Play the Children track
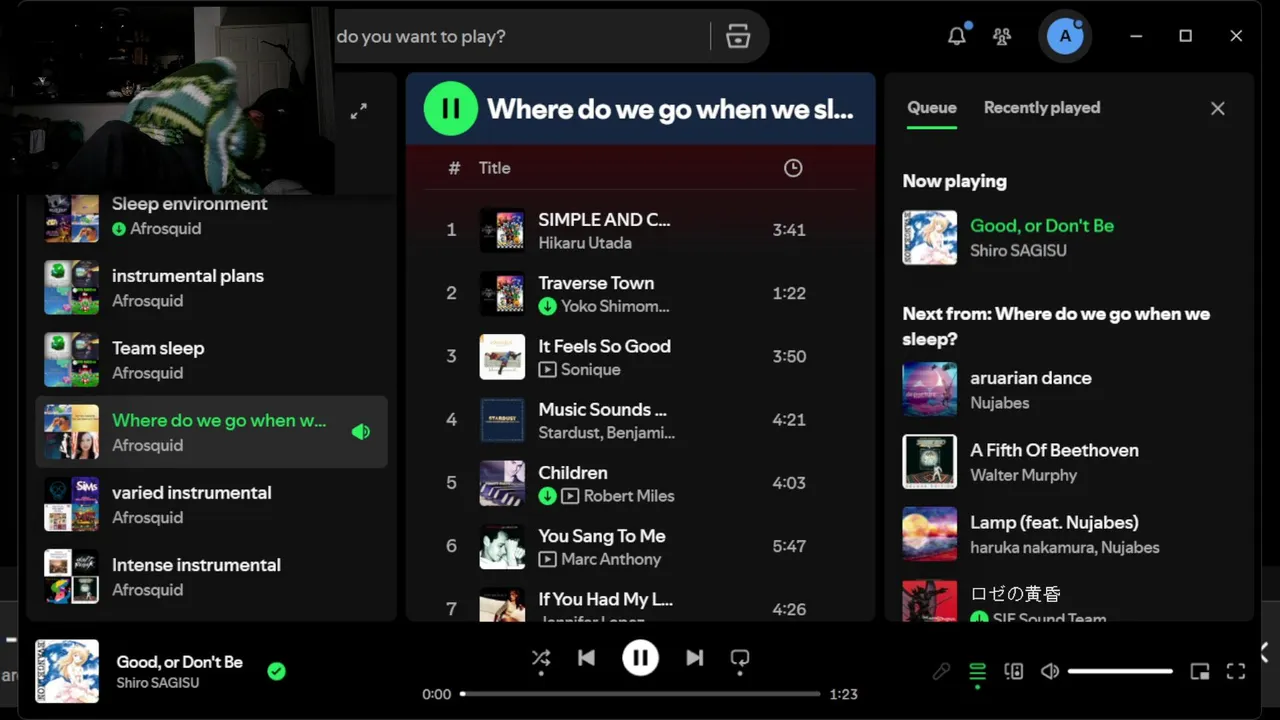Image resolution: width=1280 pixels, height=720 pixels. 640,483
